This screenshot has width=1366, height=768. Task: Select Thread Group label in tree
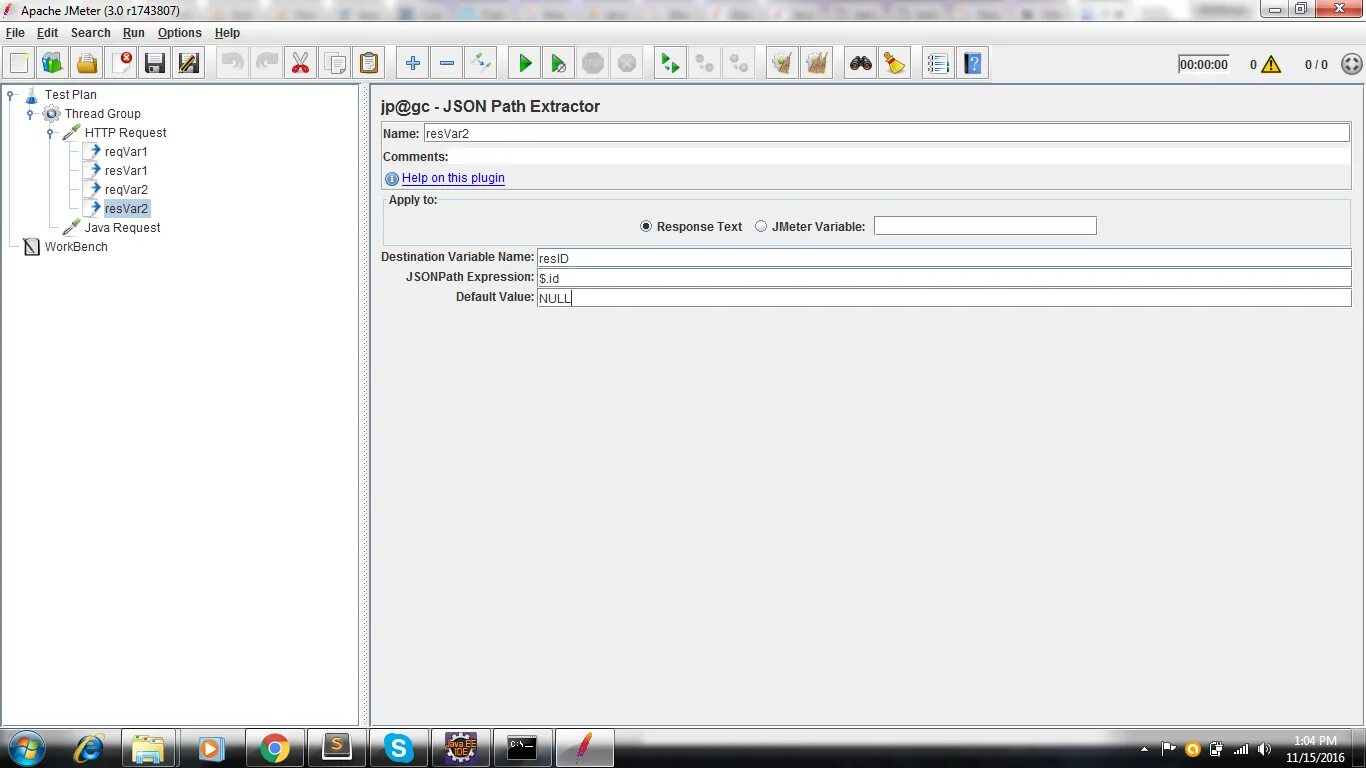click(x=102, y=114)
